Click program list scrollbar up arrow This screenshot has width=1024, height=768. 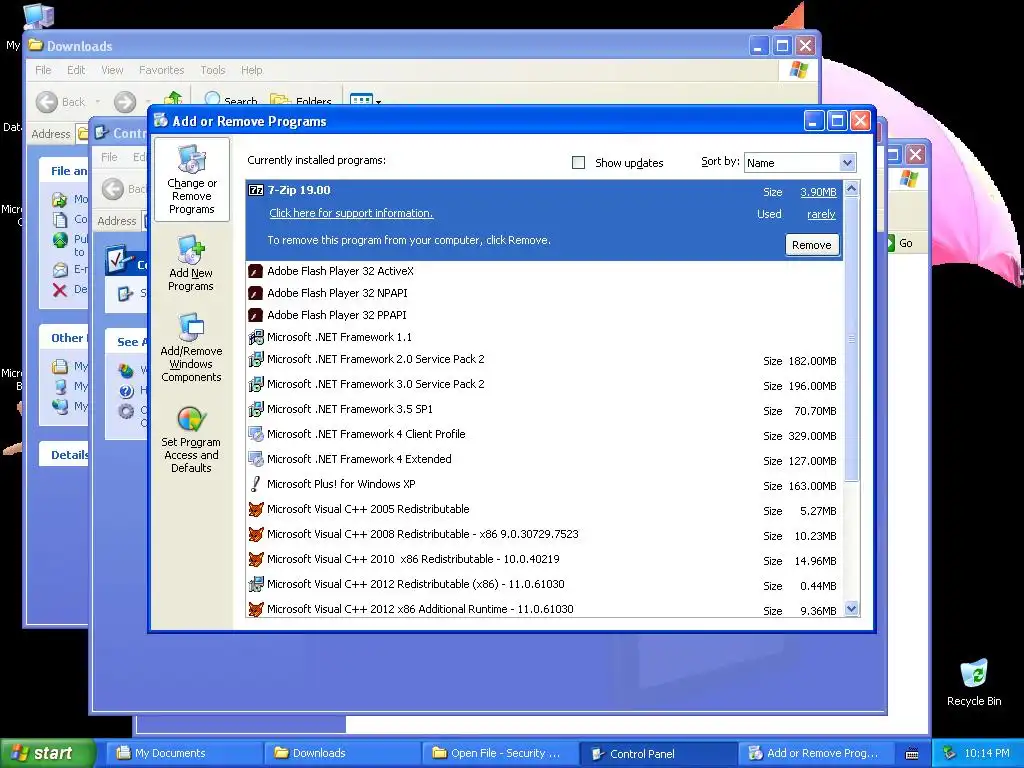(851, 189)
